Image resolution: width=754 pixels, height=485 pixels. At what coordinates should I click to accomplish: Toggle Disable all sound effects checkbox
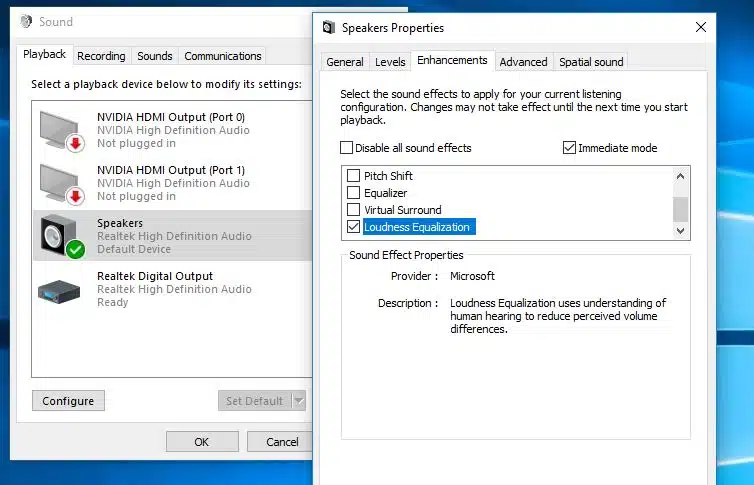click(346, 148)
